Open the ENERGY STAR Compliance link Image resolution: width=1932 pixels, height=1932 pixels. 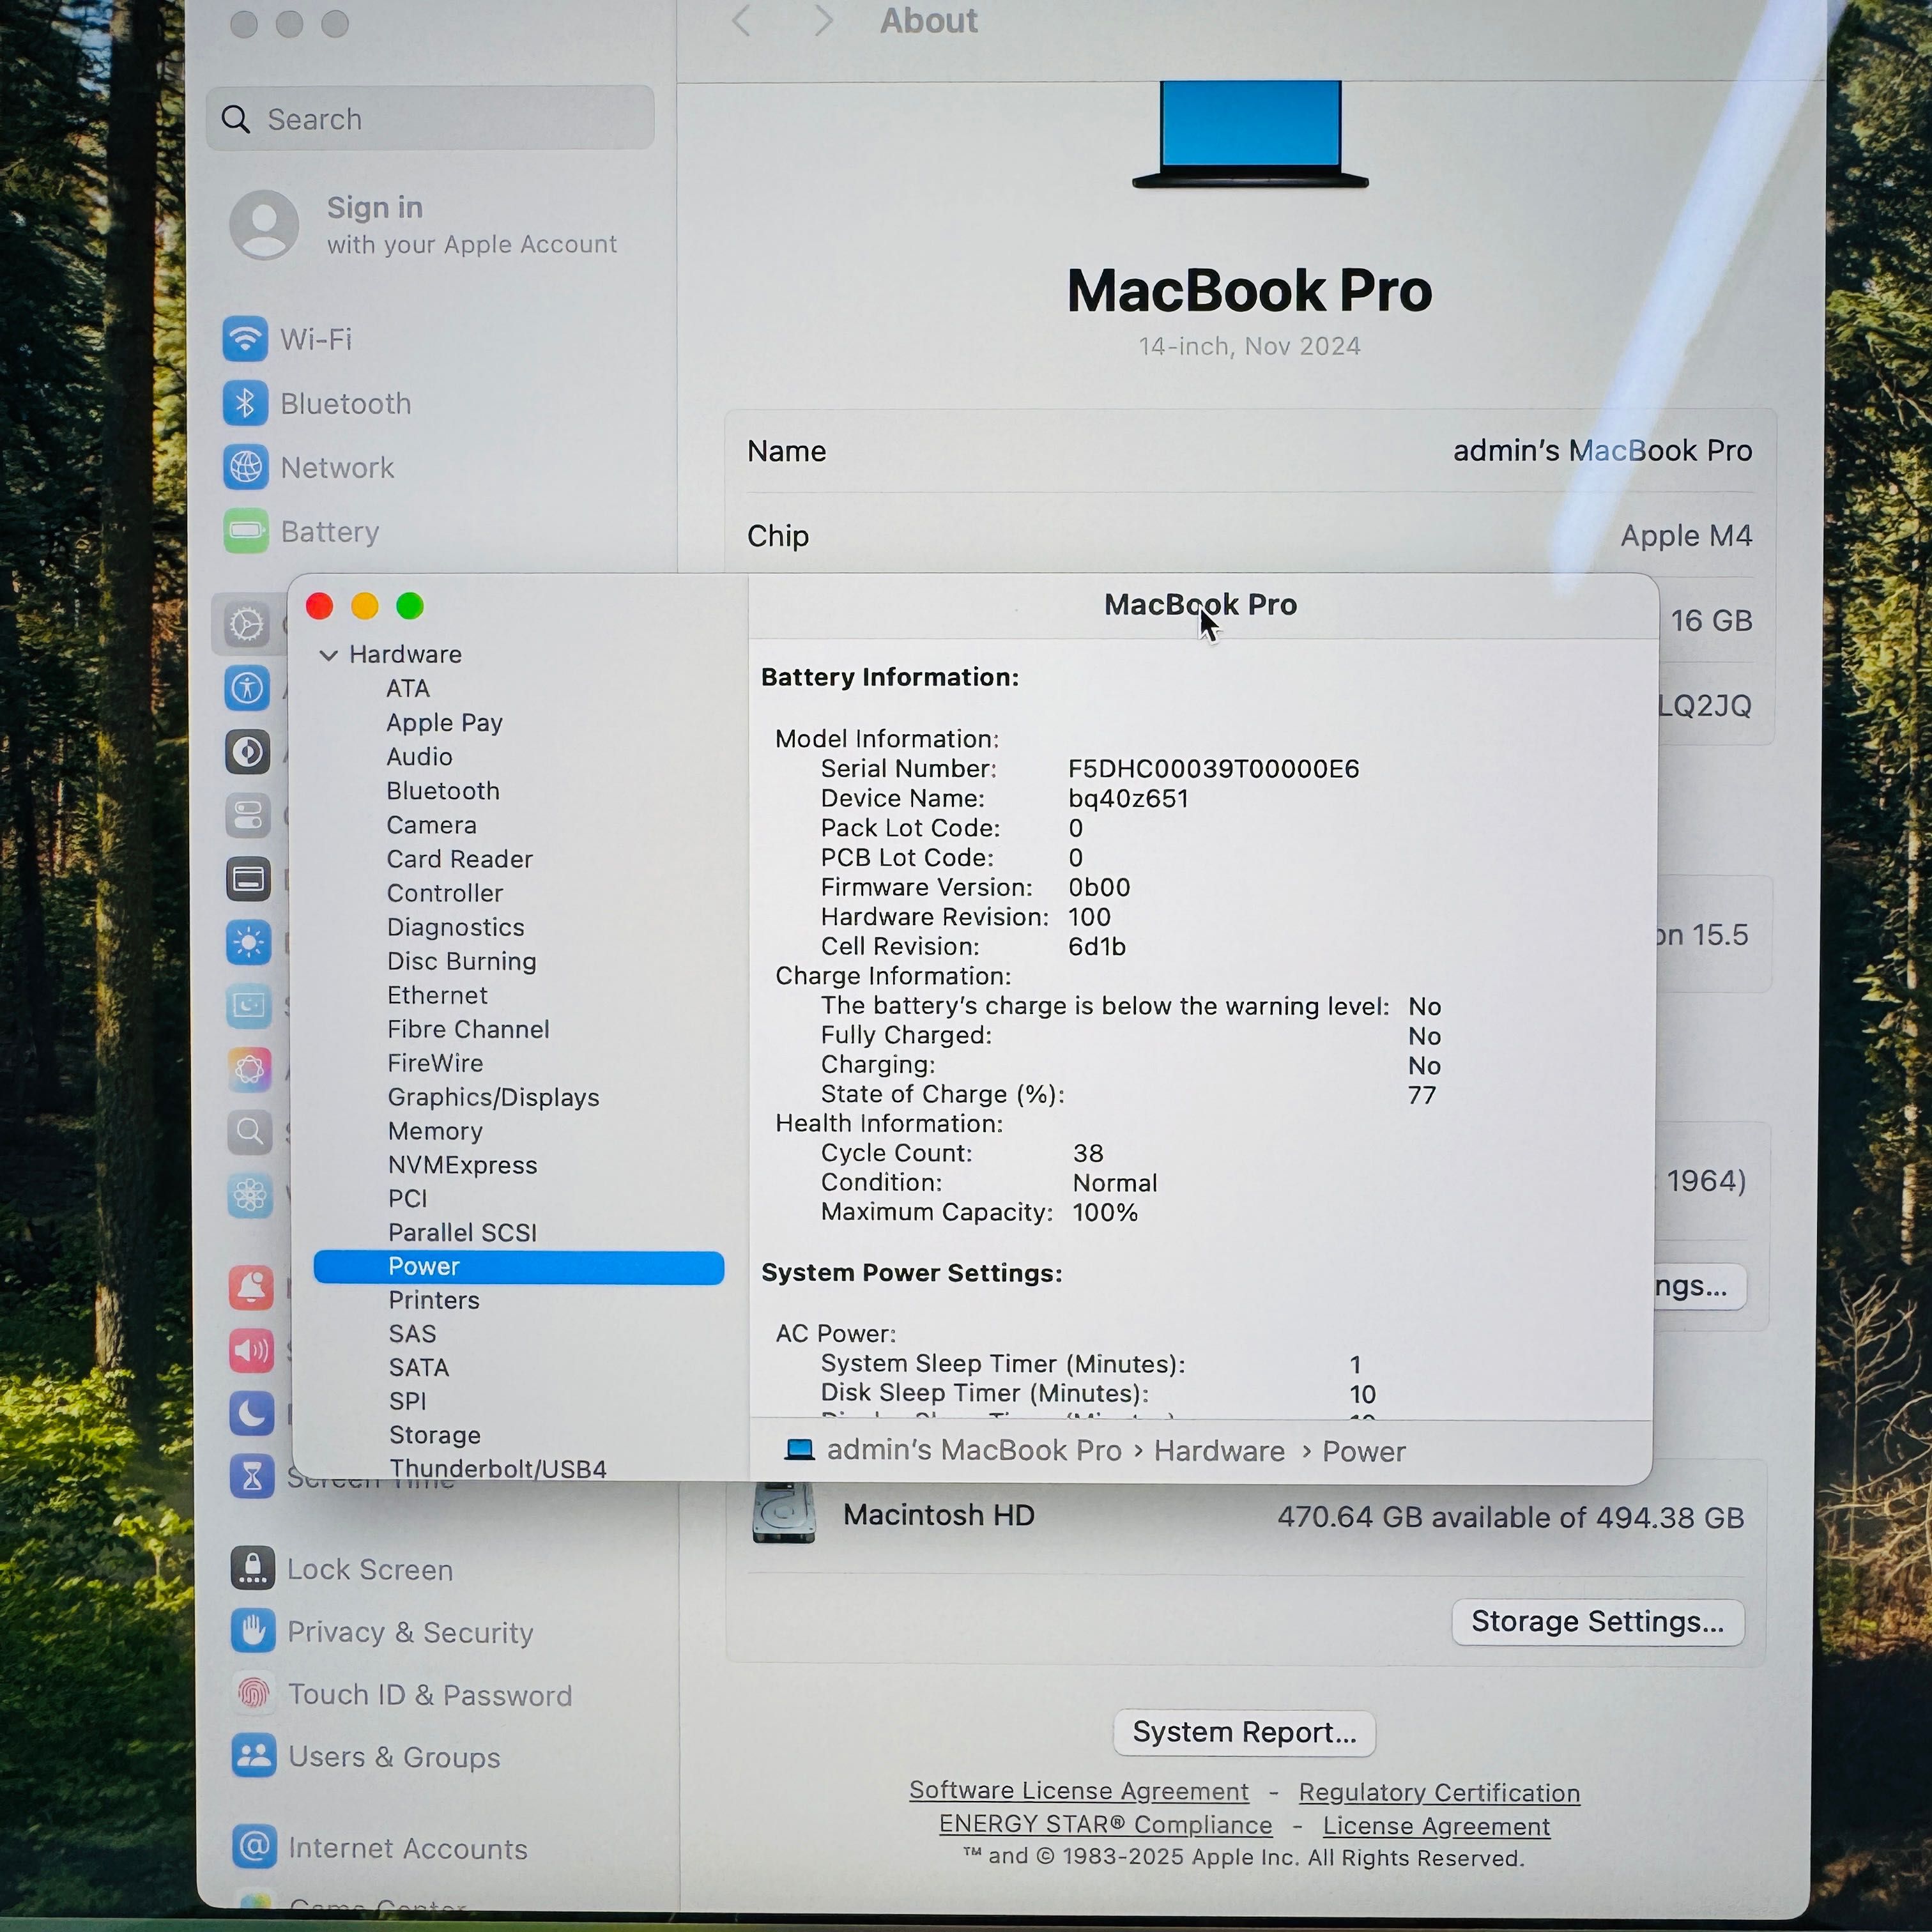1105,1824
